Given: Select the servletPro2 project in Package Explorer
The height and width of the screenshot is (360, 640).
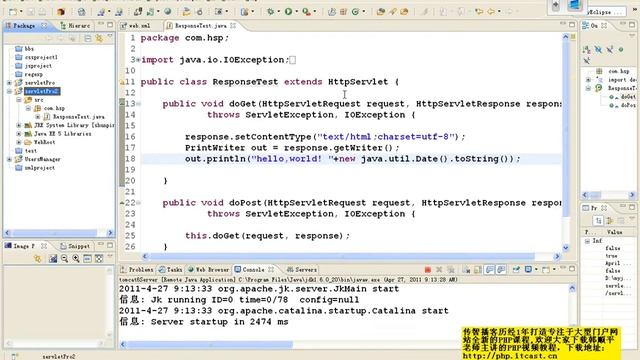Looking at the screenshot, I should (42, 91).
